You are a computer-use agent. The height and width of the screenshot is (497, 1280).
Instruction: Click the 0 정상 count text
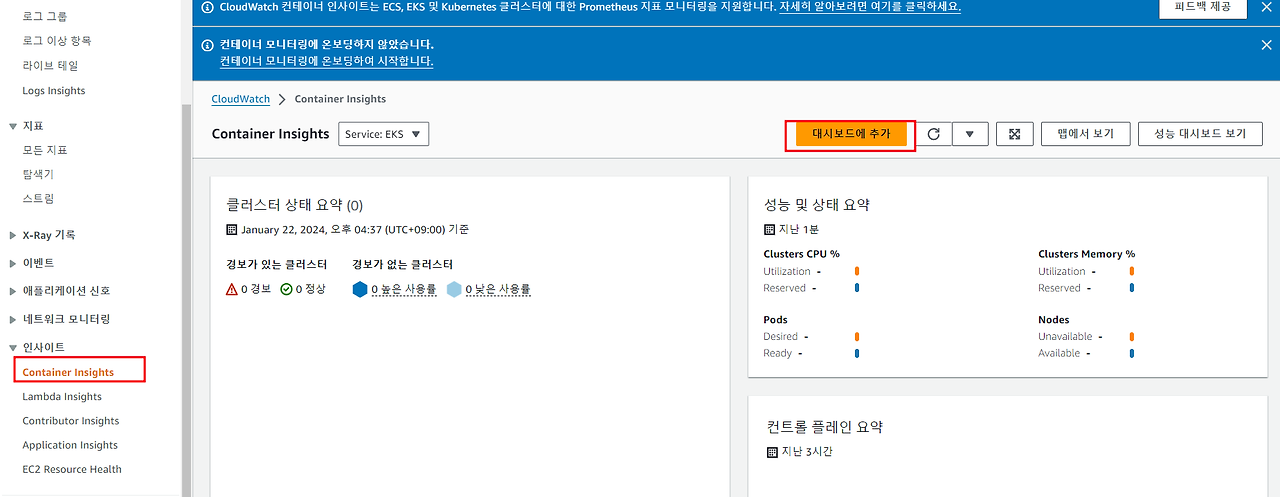pos(310,289)
